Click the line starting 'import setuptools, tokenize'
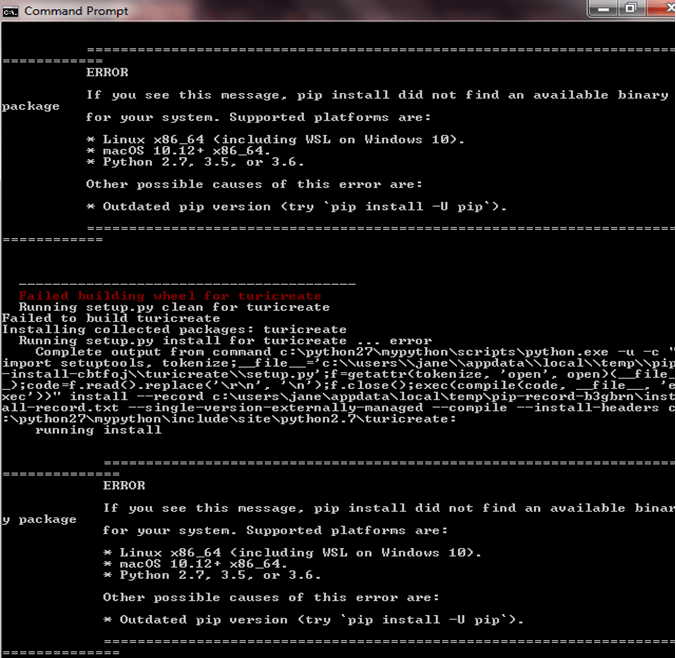This screenshot has width=676, height=658. pos(338,363)
